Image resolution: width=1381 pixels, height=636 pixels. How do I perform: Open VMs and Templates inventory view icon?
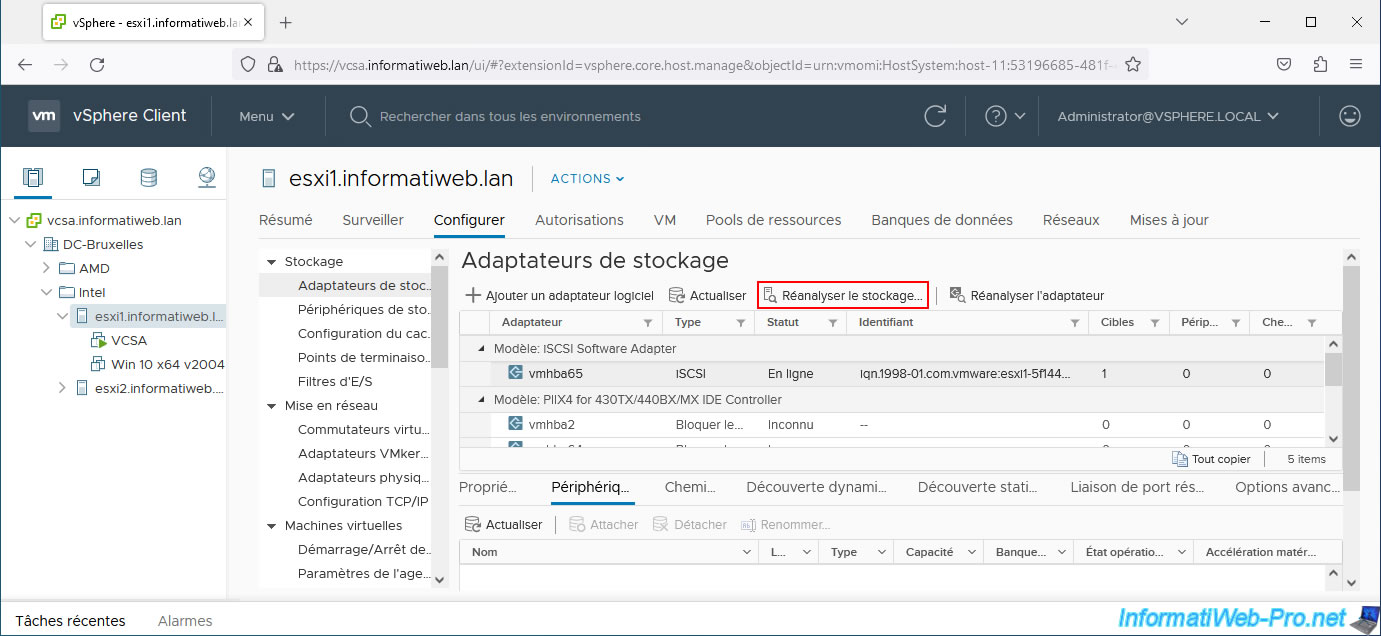tap(91, 178)
